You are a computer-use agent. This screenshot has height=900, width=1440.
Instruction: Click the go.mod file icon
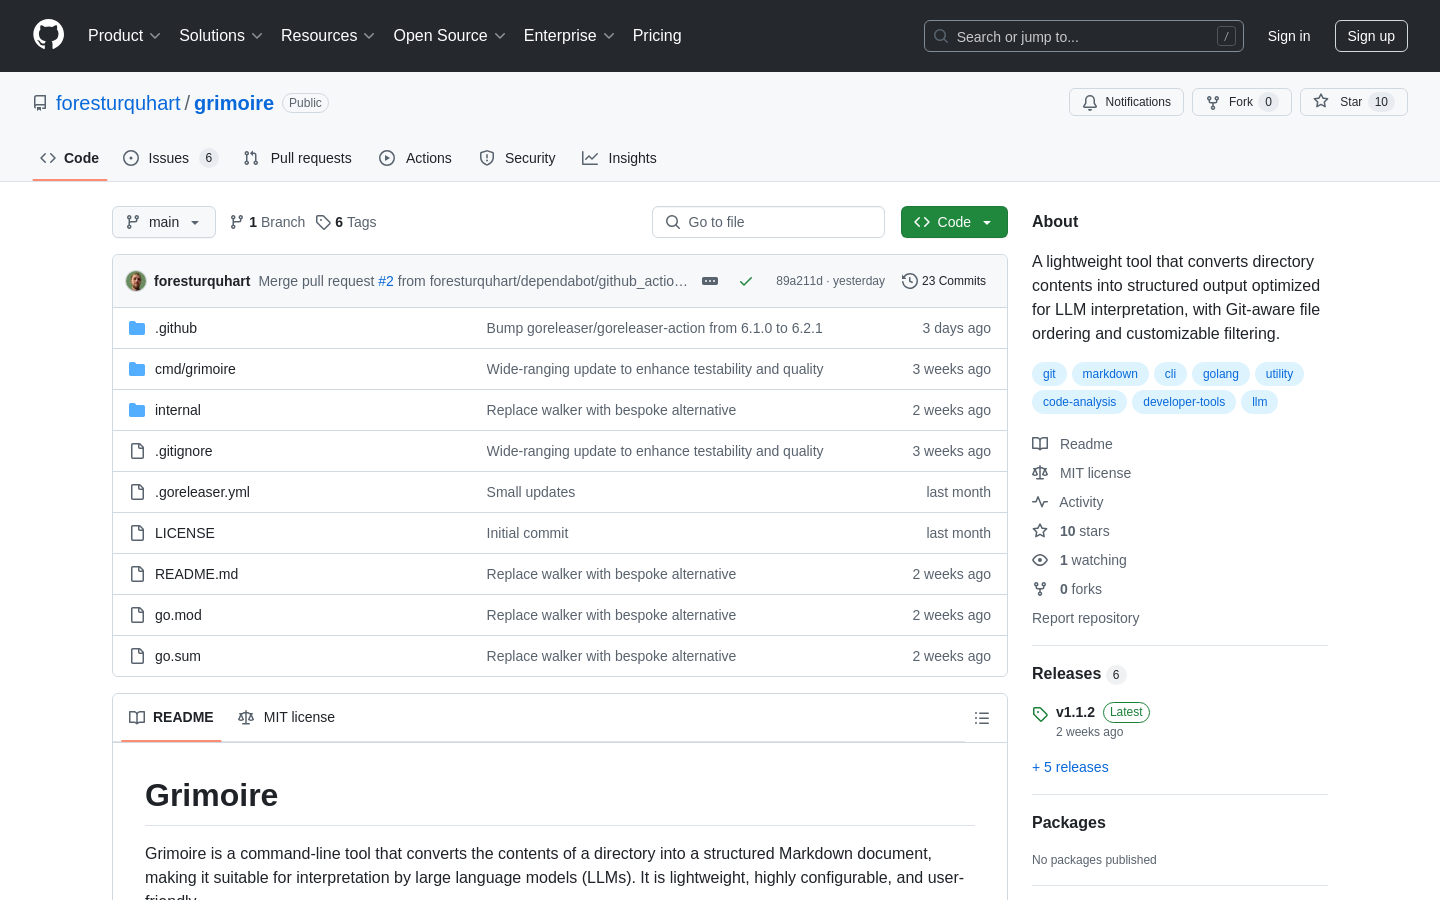point(137,615)
